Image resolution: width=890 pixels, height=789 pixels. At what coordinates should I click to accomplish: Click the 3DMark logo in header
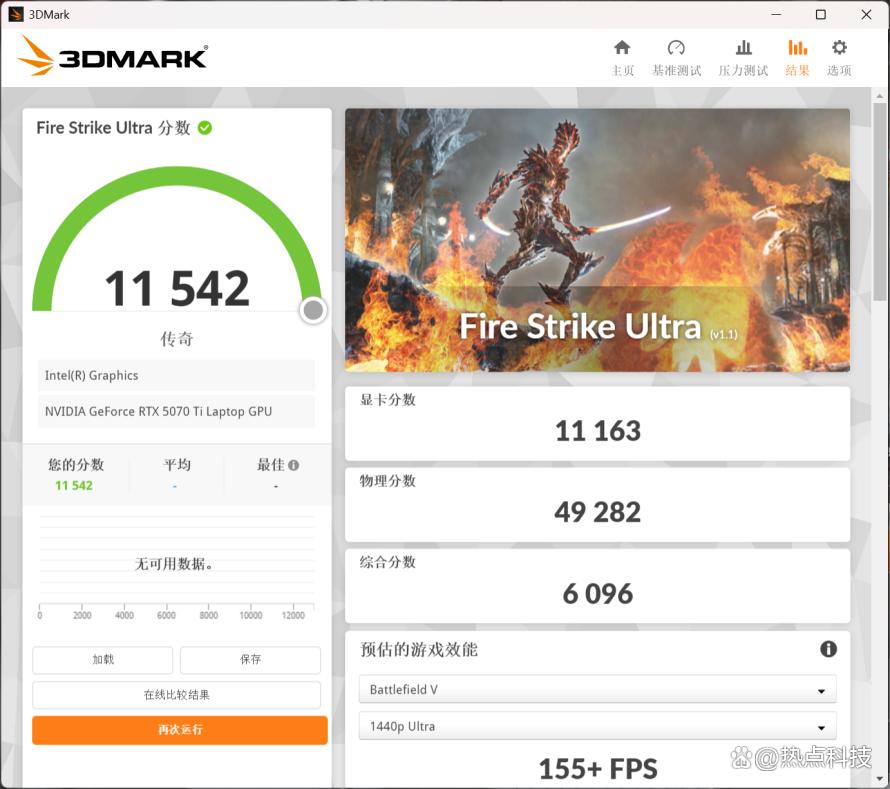[x=113, y=56]
